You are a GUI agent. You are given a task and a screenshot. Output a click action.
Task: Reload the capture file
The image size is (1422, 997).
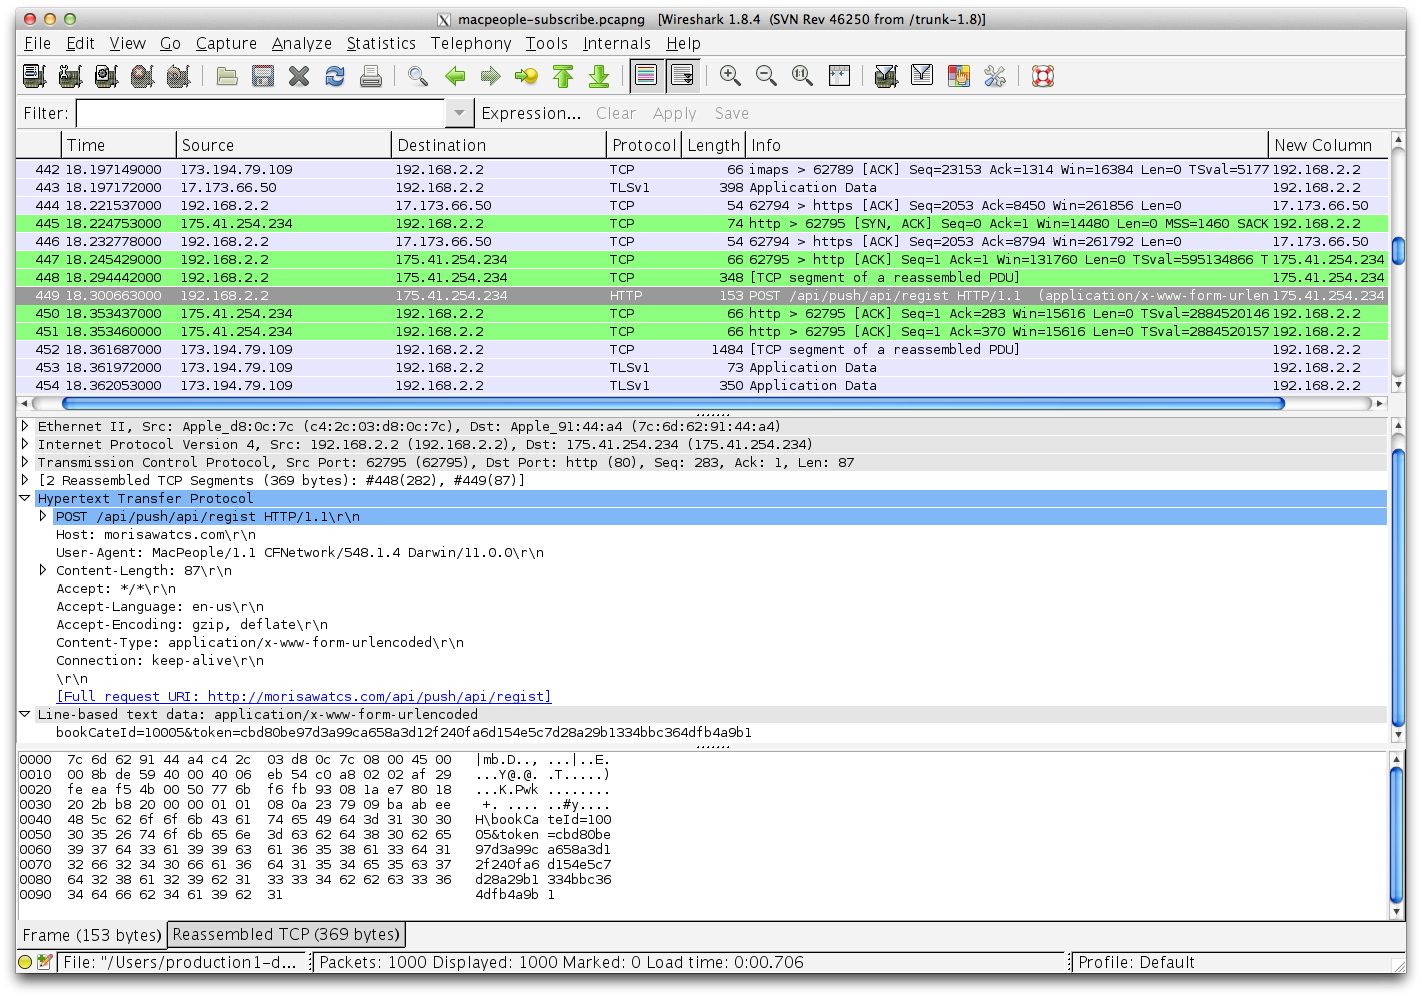(335, 76)
